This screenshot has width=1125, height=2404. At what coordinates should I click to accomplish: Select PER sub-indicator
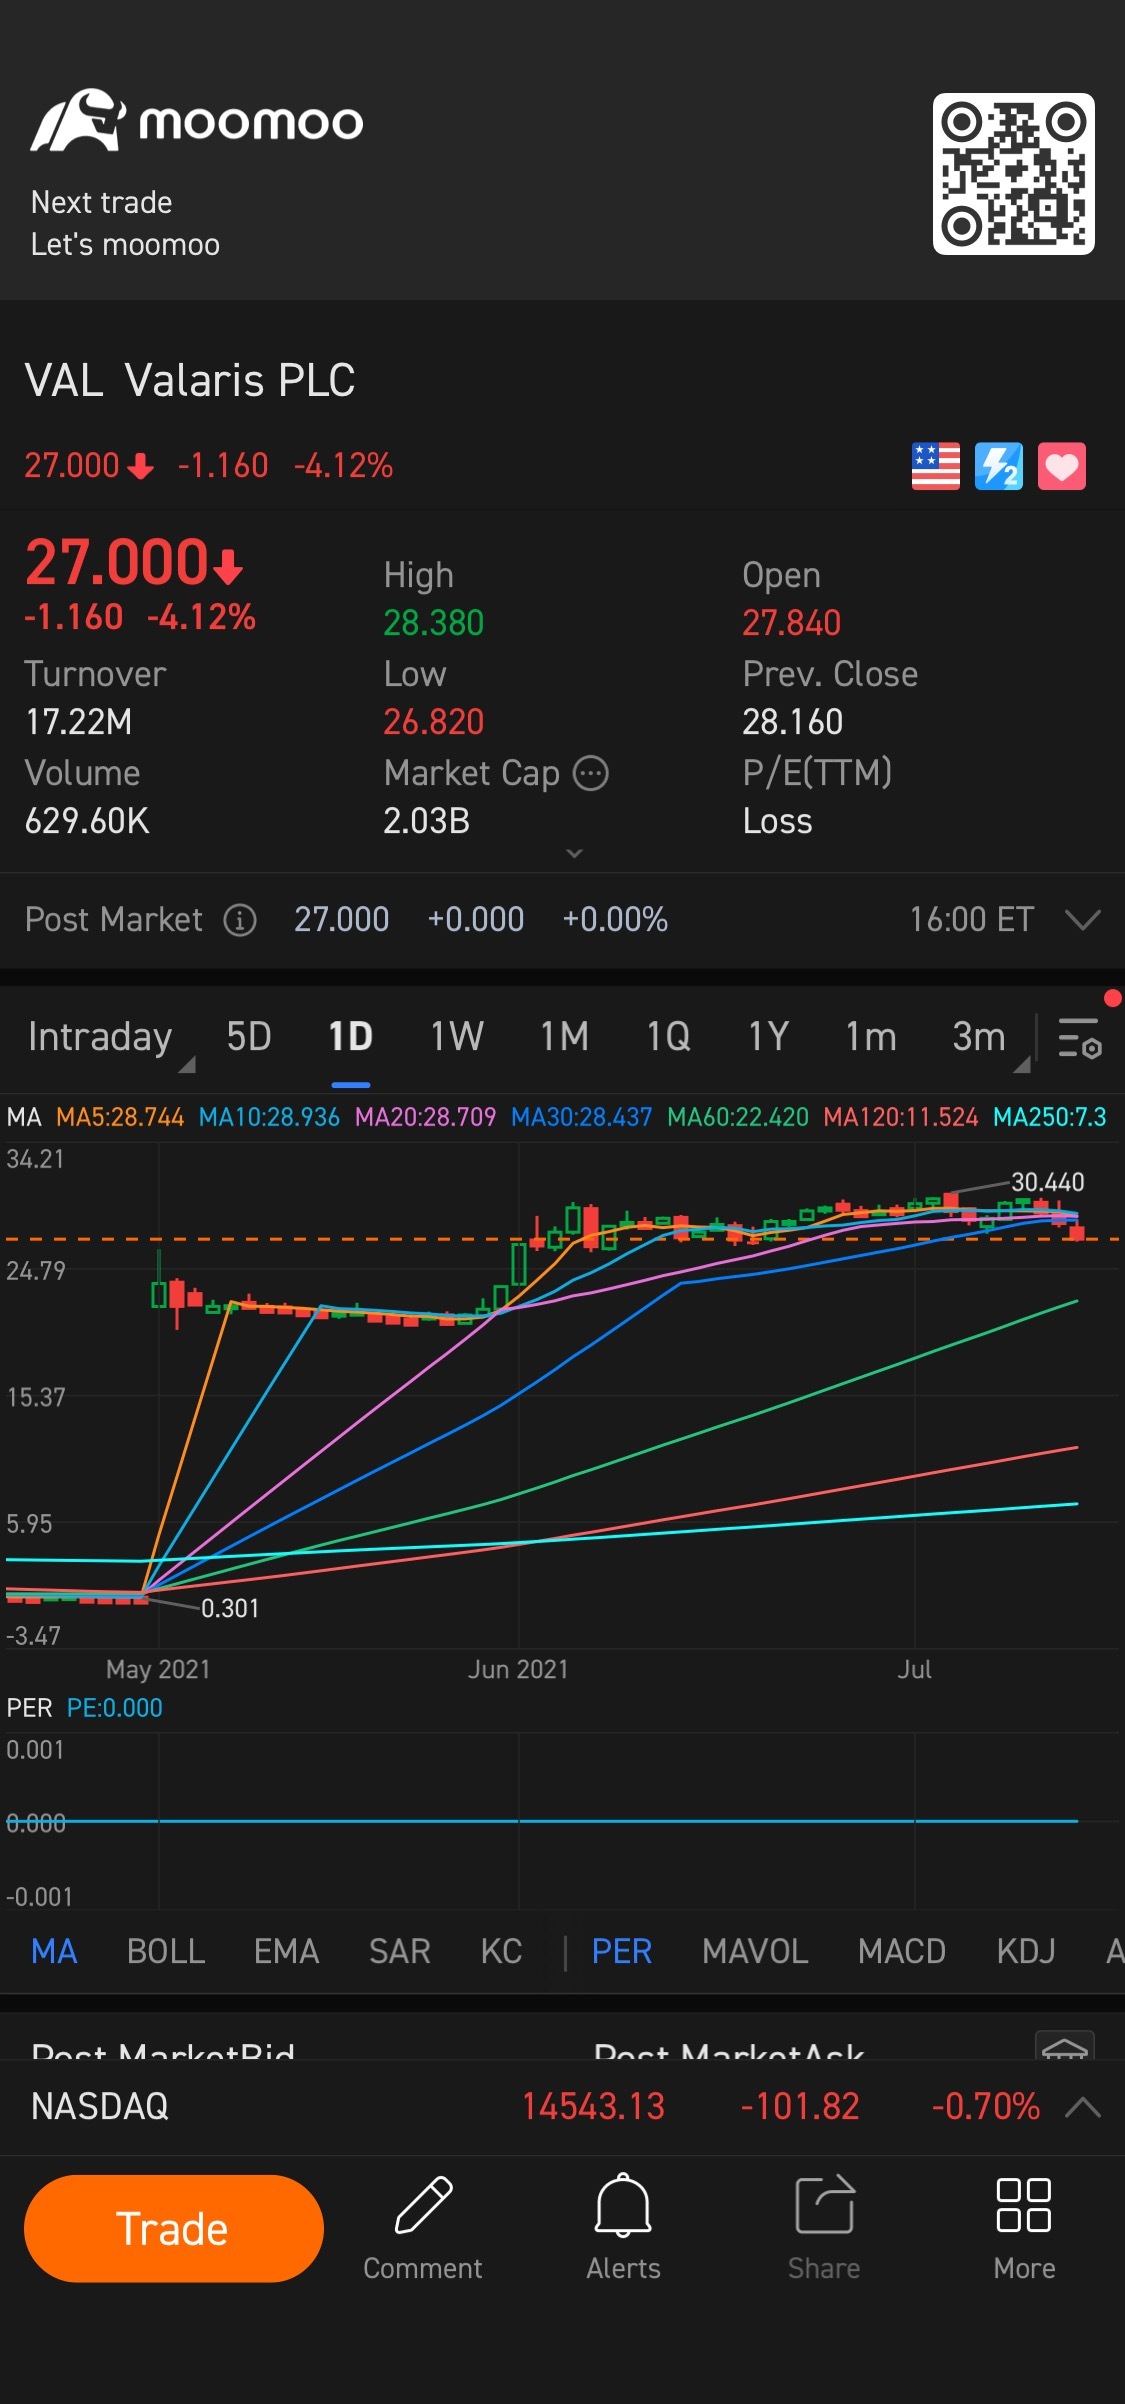coord(621,1951)
